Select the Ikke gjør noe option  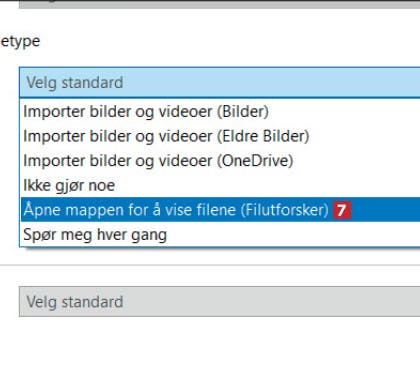tap(220, 185)
